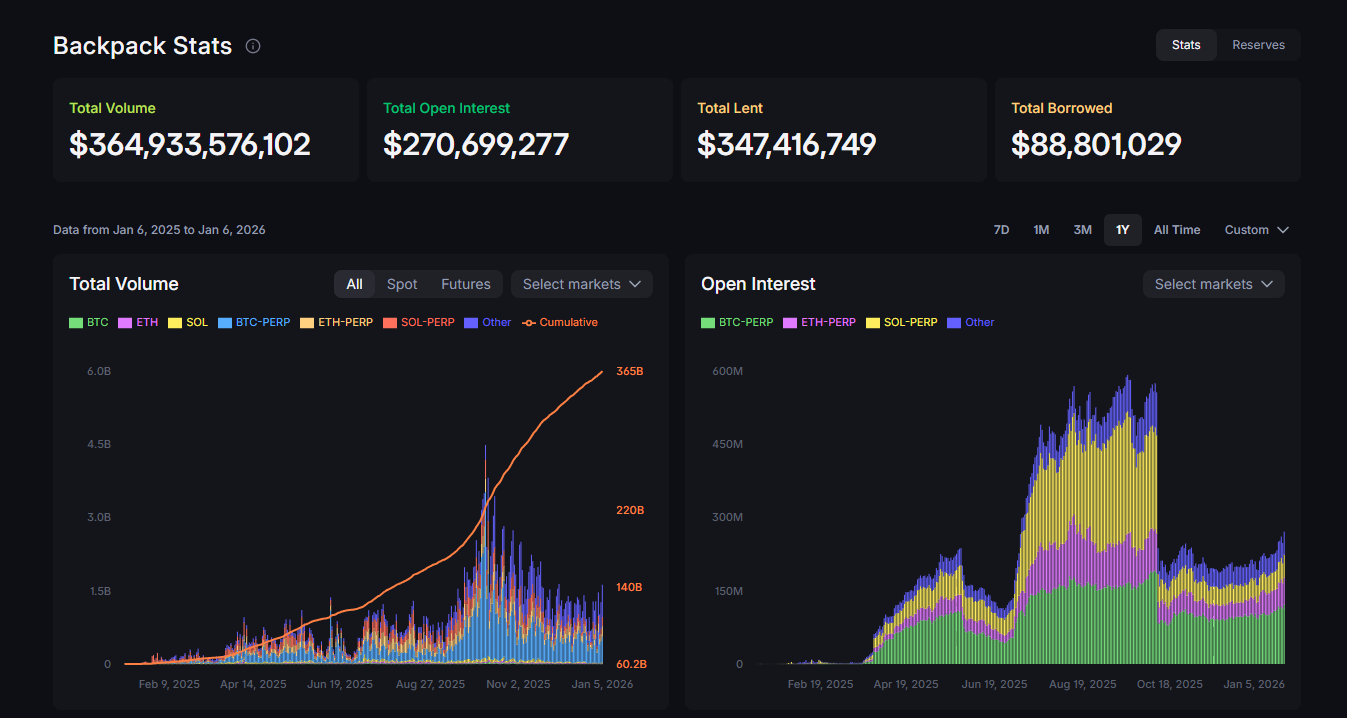1347x718 pixels.
Task: Switch to the Futures tab
Action: (465, 284)
